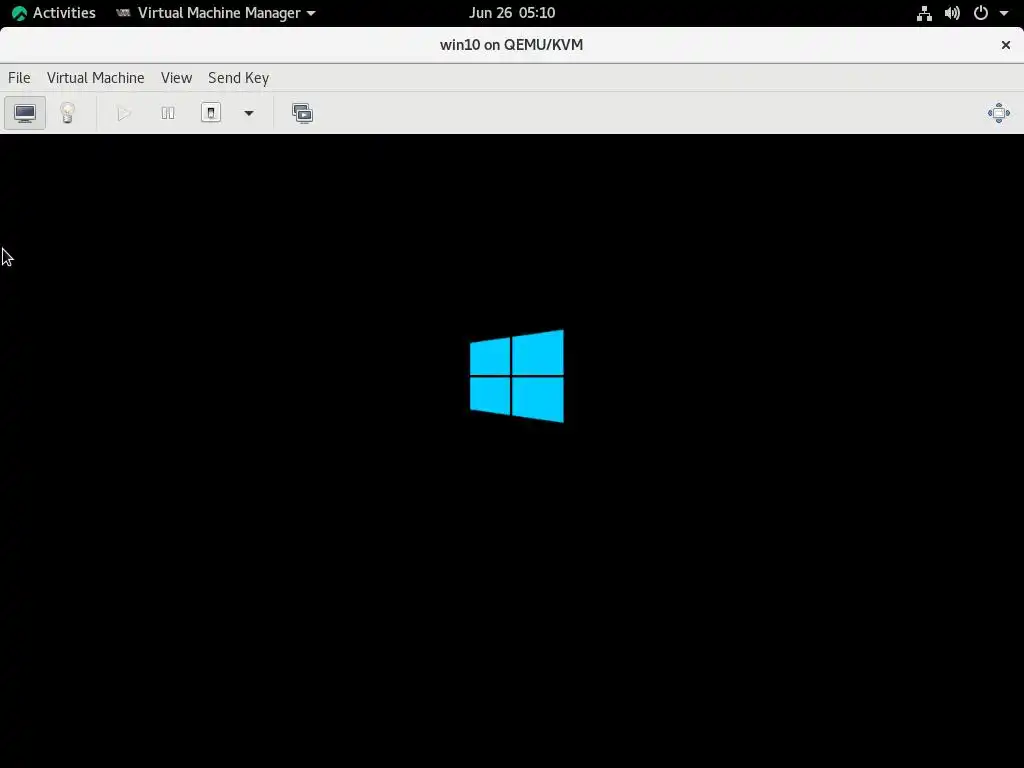1024x768 pixels.
Task: Open the clock calendar Jun 26 05:10
Action: point(511,12)
